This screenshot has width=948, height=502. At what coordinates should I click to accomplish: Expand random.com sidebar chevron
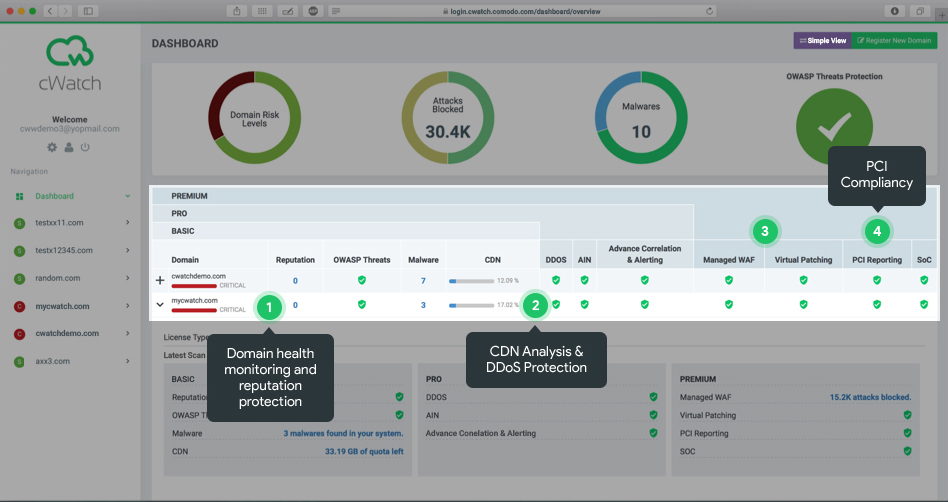[128, 278]
